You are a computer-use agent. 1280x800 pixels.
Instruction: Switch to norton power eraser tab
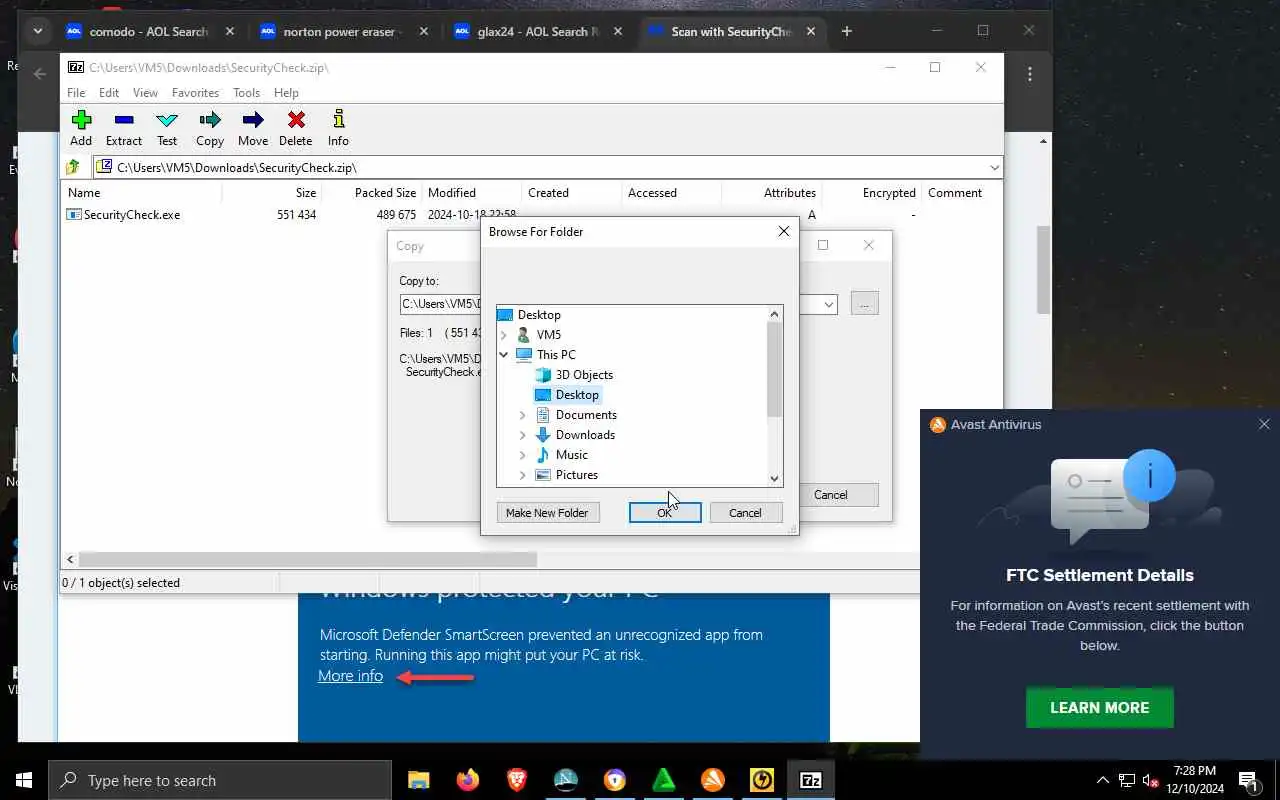pos(341,31)
